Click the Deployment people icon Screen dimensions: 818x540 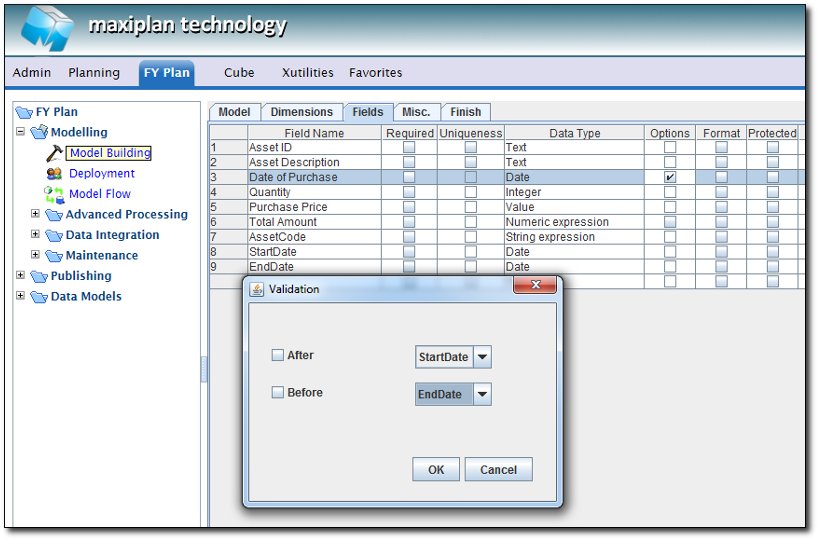pyautogui.click(x=53, y=173)
